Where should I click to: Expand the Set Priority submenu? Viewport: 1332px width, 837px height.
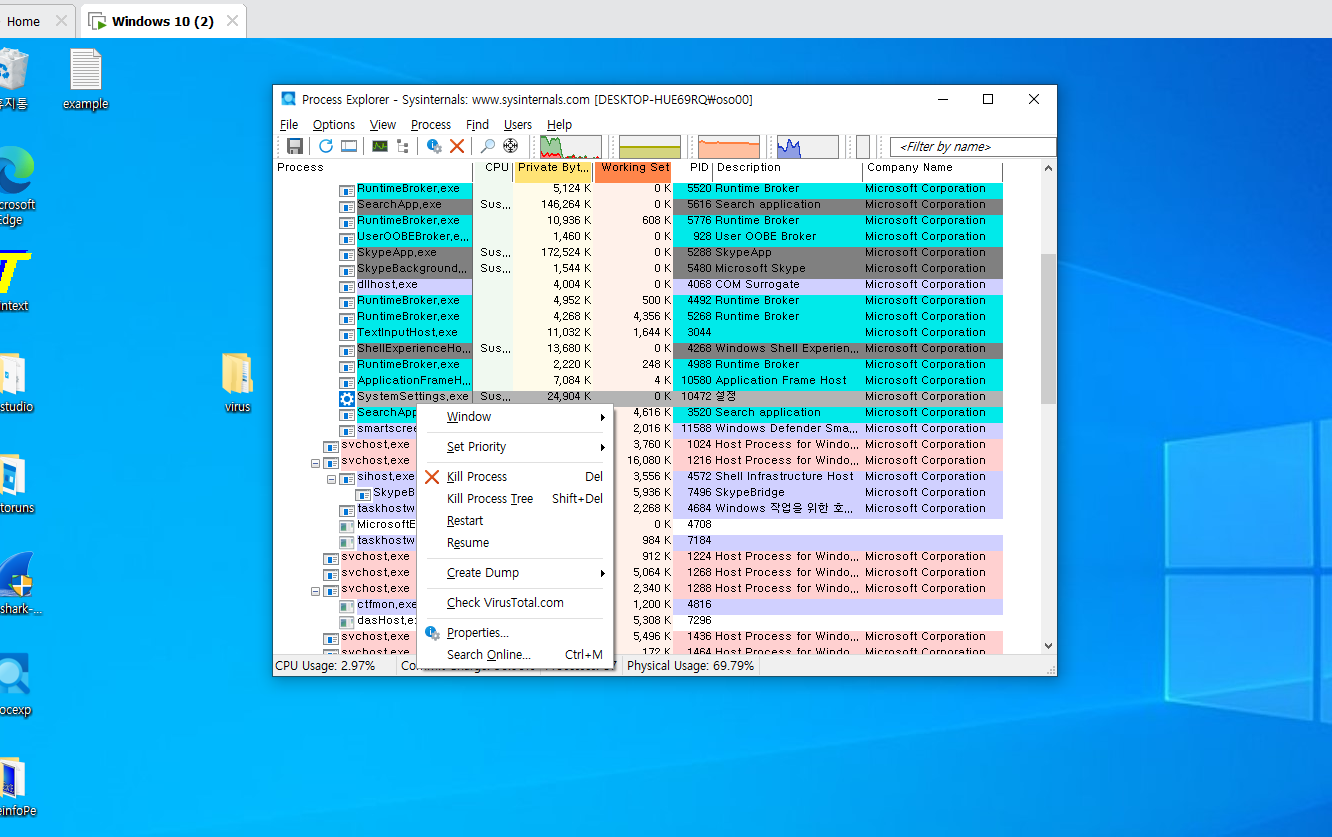coord(515,447)
